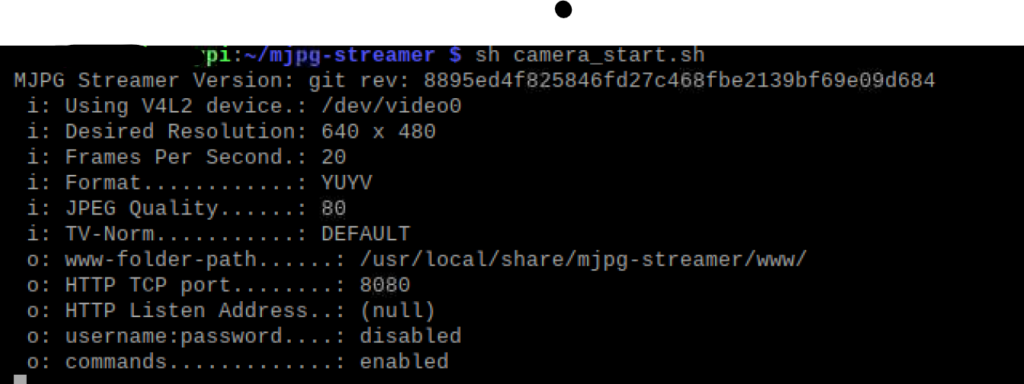1024x384 pixels.
Task: Click the 640 x 480 resolution value
Action: 378,131
